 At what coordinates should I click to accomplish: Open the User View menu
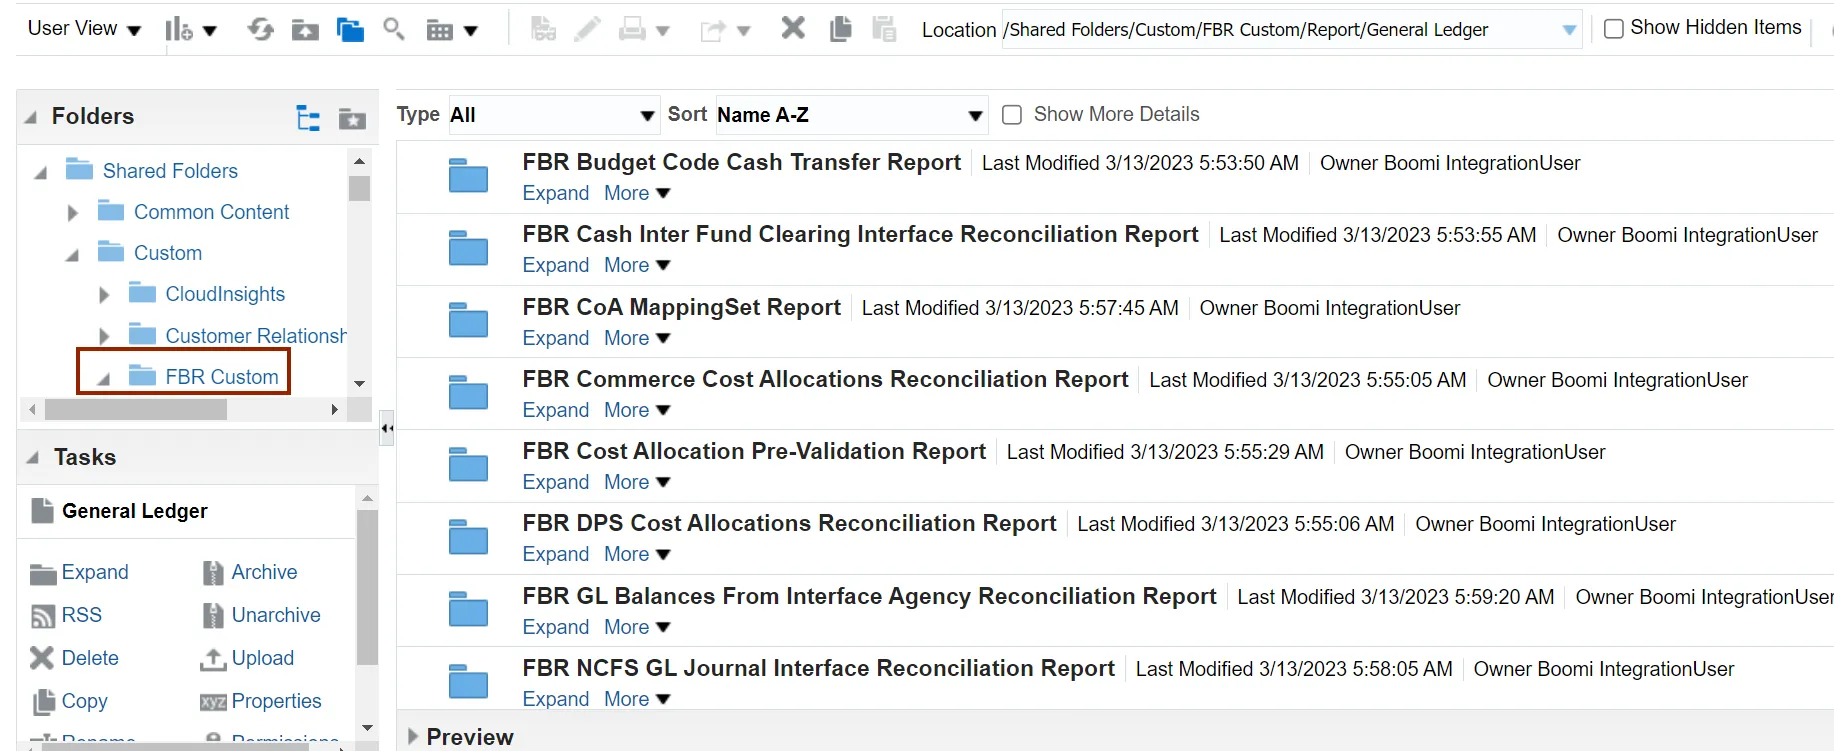(84, 29)
